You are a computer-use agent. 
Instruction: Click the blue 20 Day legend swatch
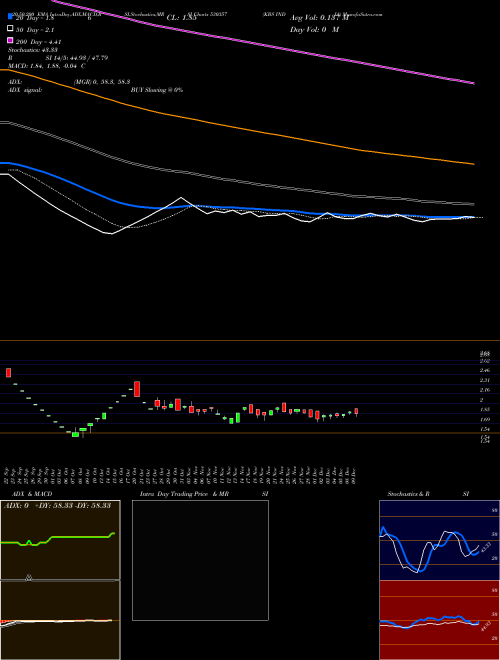[x=10, y=18]
